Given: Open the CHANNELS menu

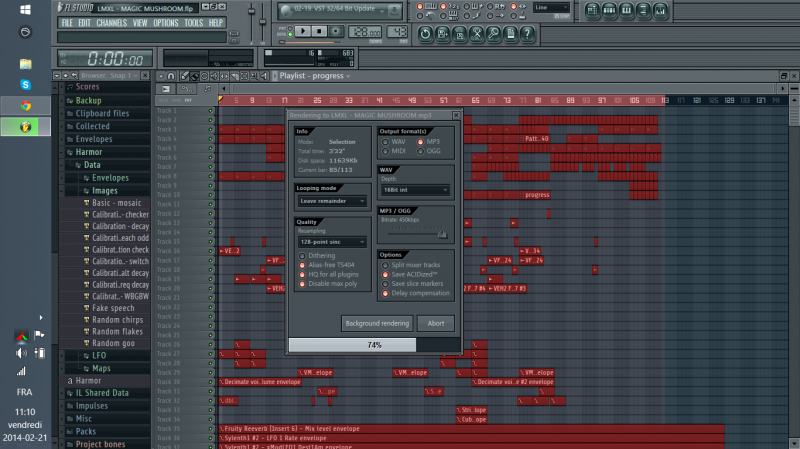Looking at the screenshot, I should [112, 23].
